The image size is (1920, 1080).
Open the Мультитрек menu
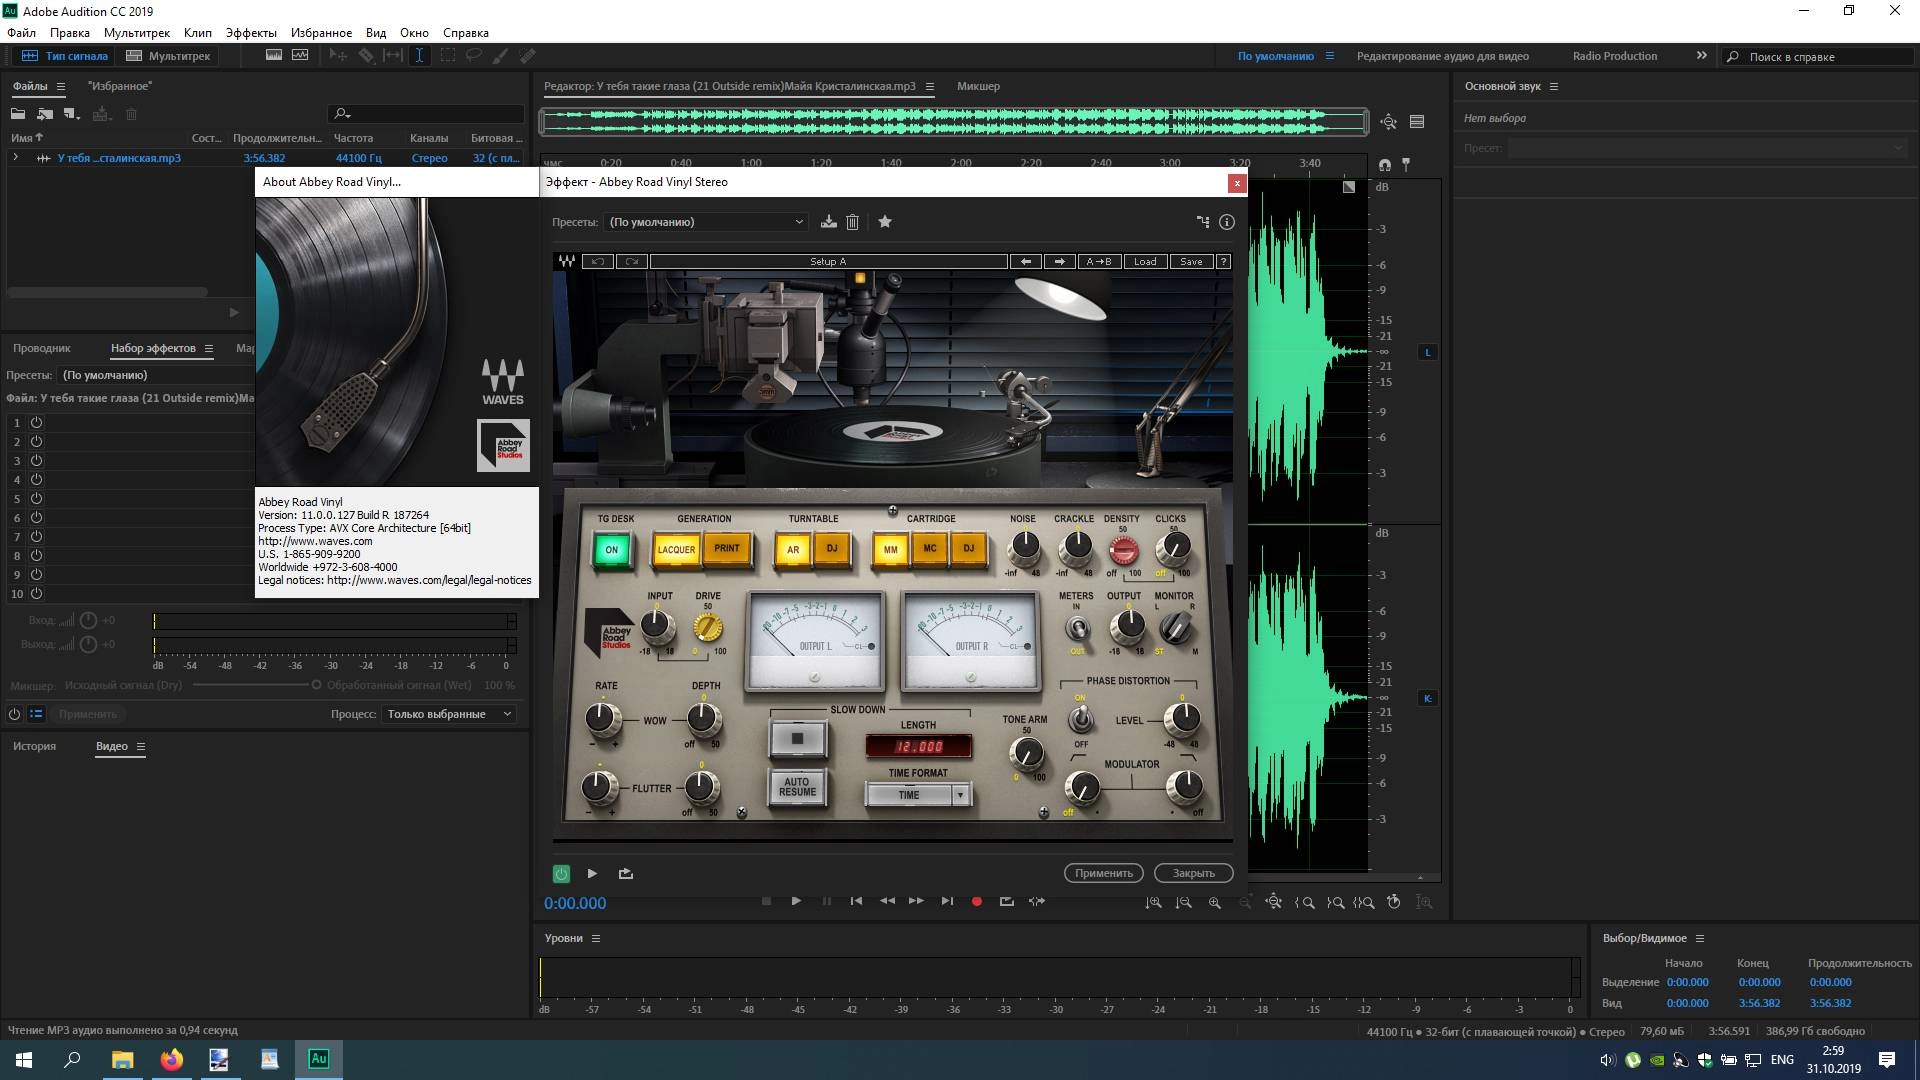[137, 33]
